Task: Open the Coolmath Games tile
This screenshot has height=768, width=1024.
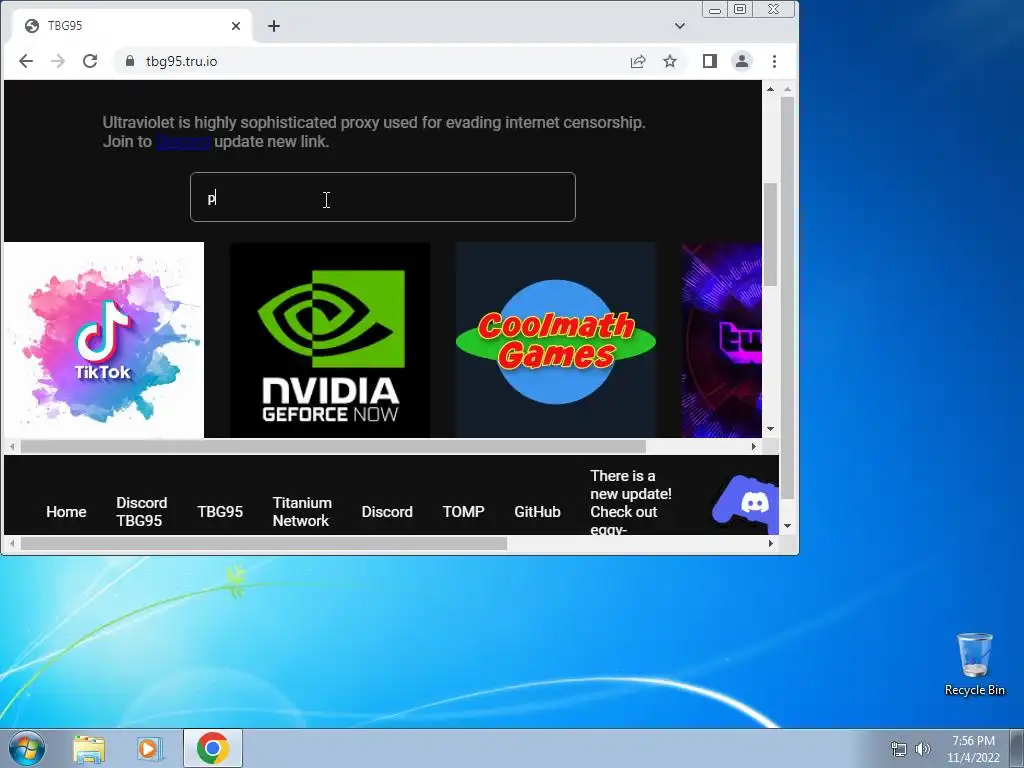Action: pyautogui.click(x=556, y=340)
